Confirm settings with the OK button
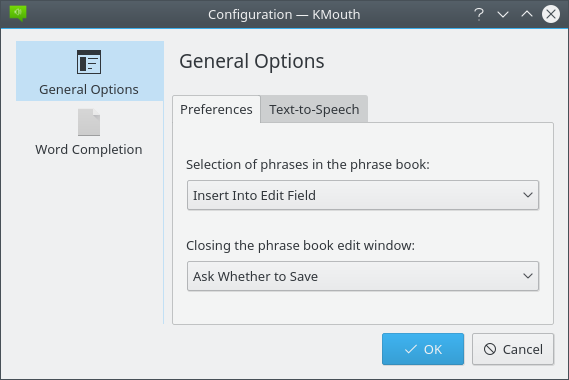569x380 pixels. [x=423, y=349]
